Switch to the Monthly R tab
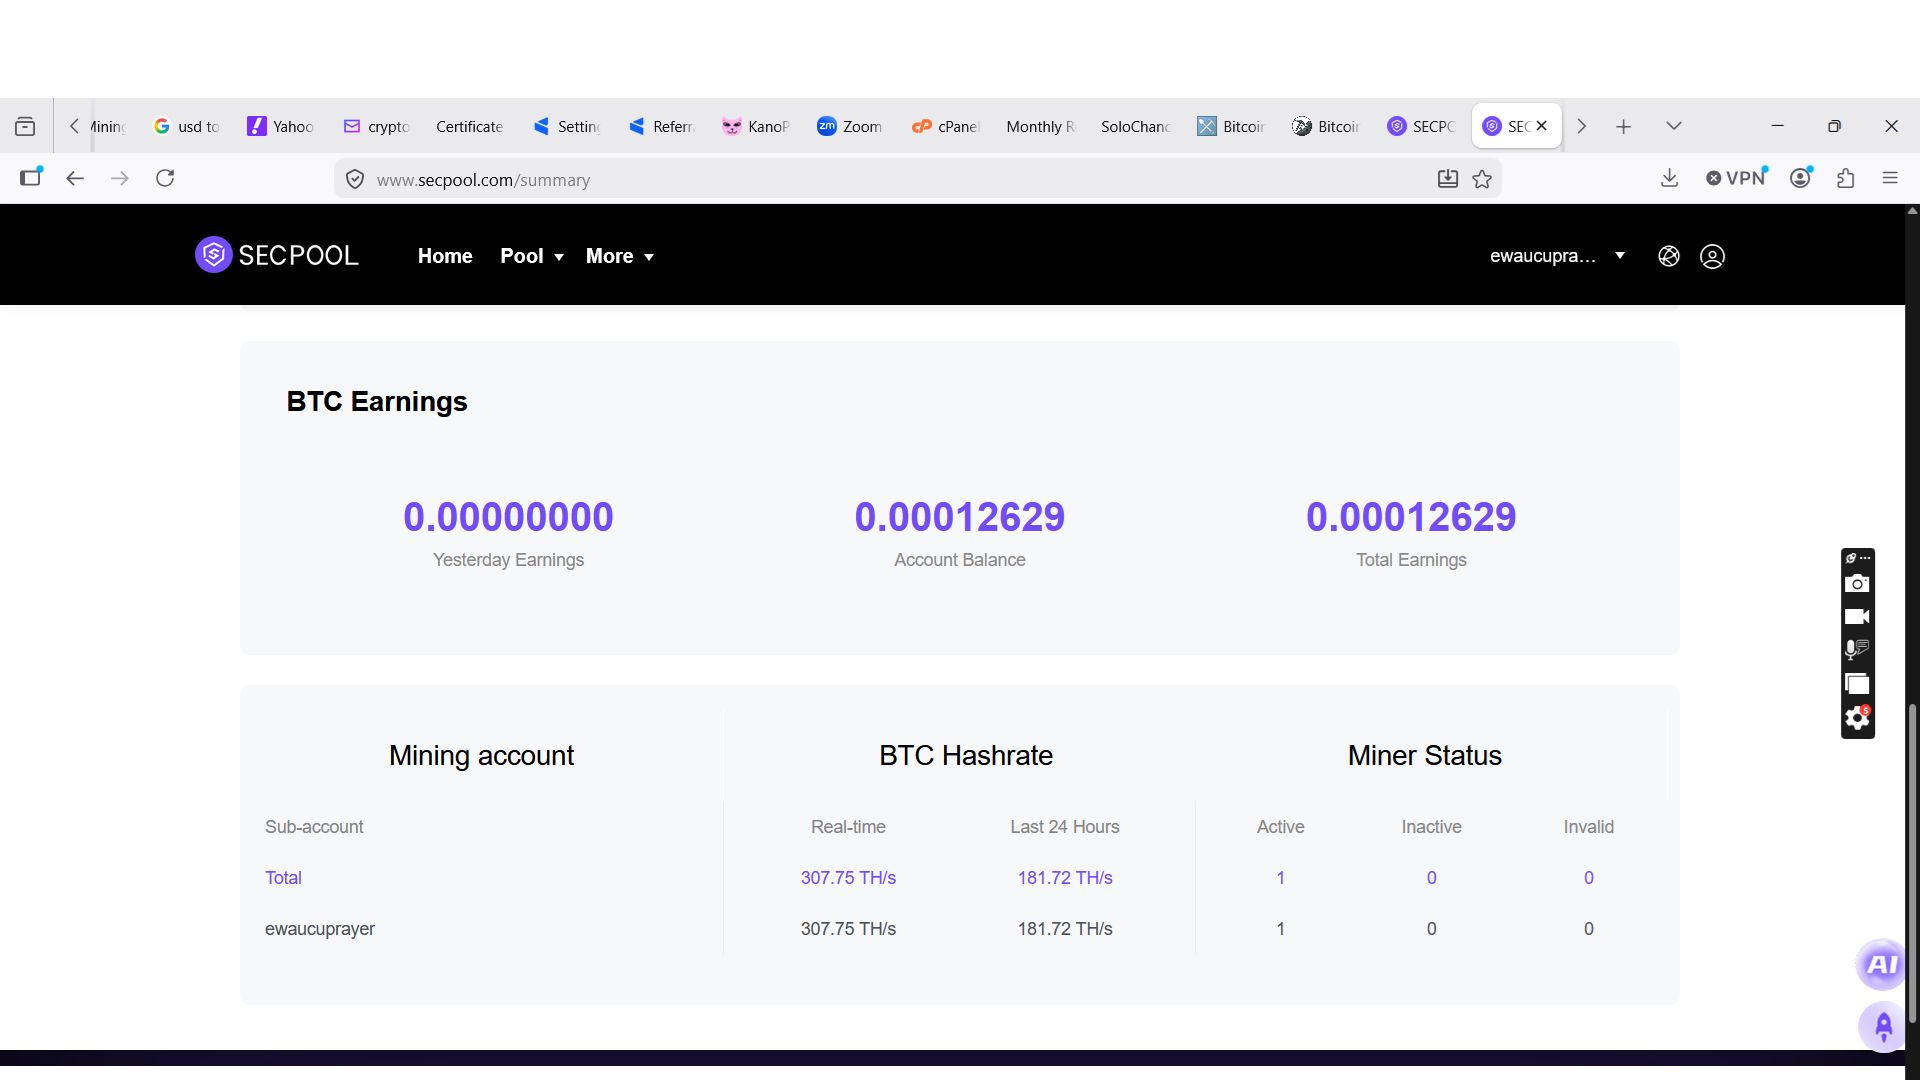Screen dimensions: 1920x1080 coord(1040,126)
